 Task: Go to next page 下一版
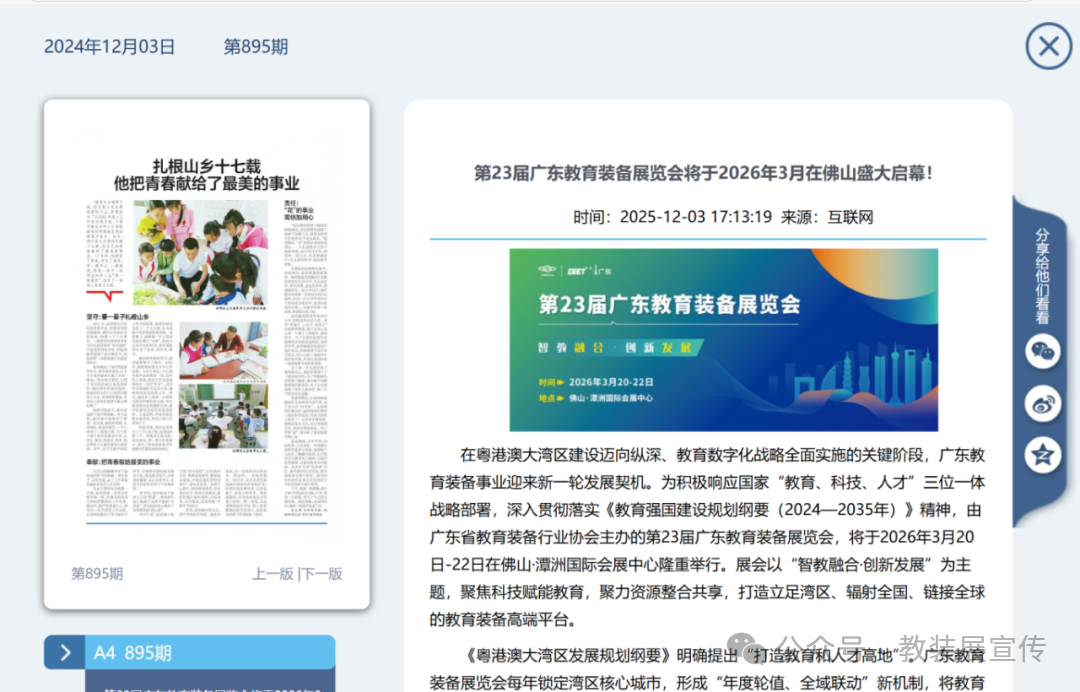(x=322, y=573)
